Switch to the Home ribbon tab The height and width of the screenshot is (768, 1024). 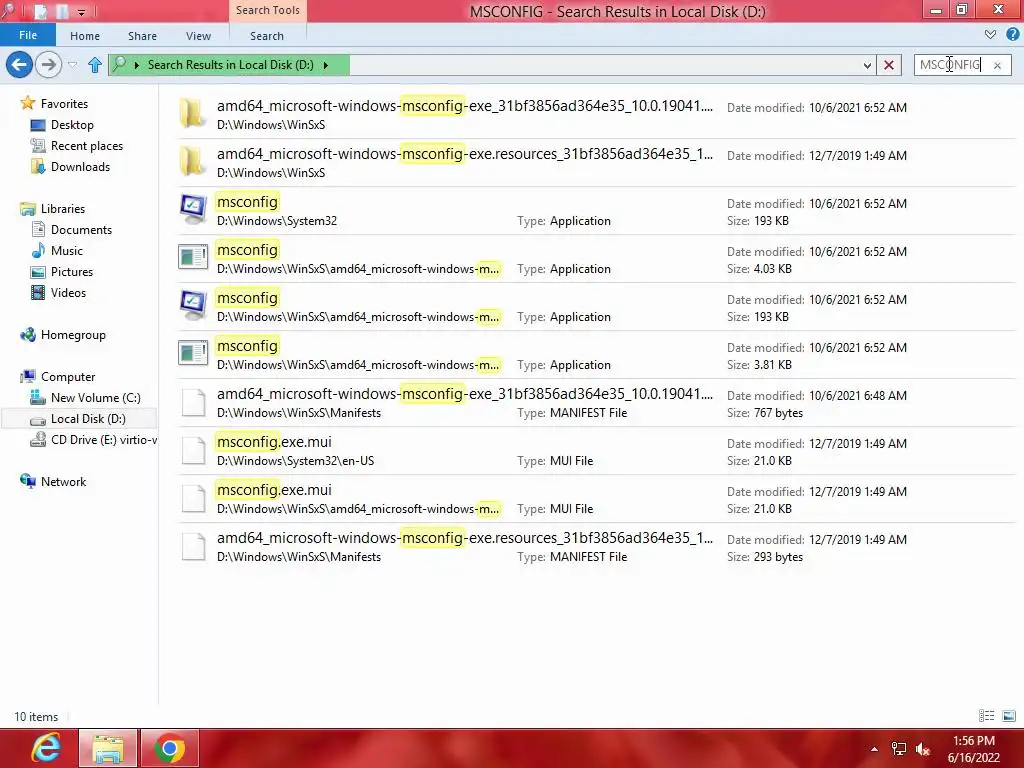85,36
